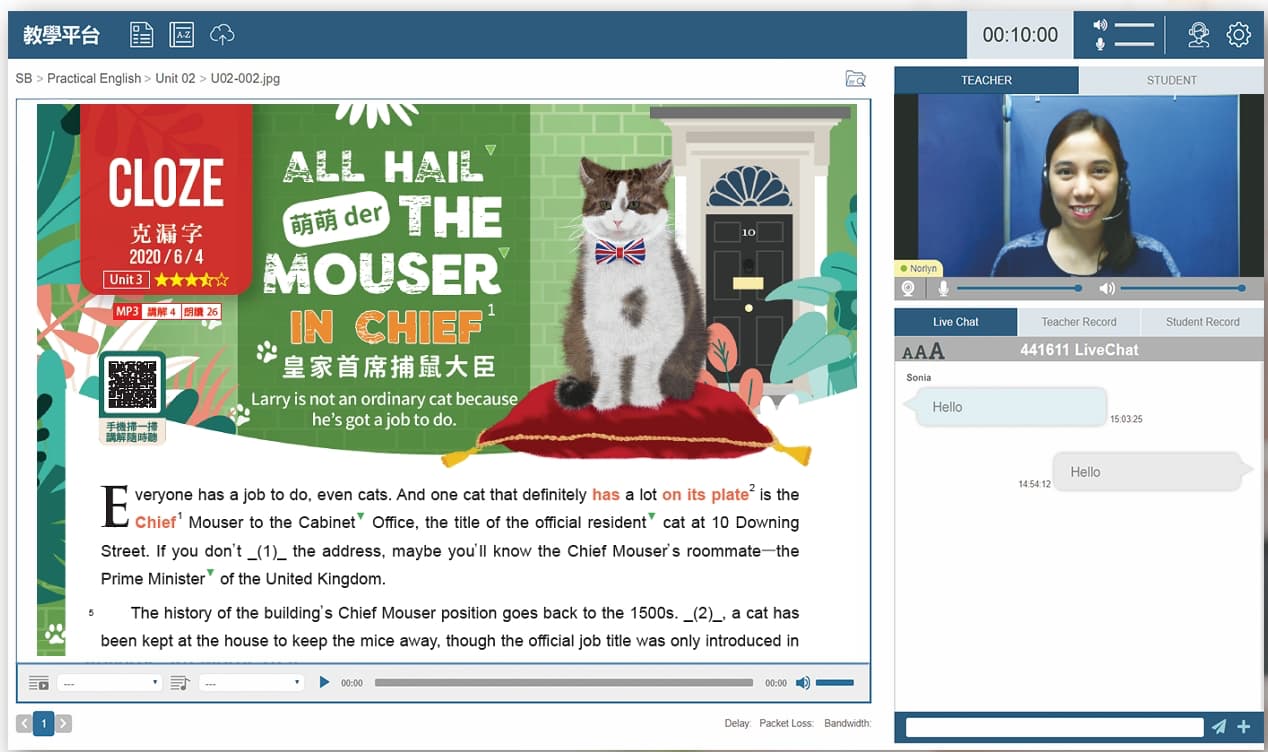Screen dimensions: 1268x752
Task: Switch to the STUDENT video tab
Action: click(1171, 80)
